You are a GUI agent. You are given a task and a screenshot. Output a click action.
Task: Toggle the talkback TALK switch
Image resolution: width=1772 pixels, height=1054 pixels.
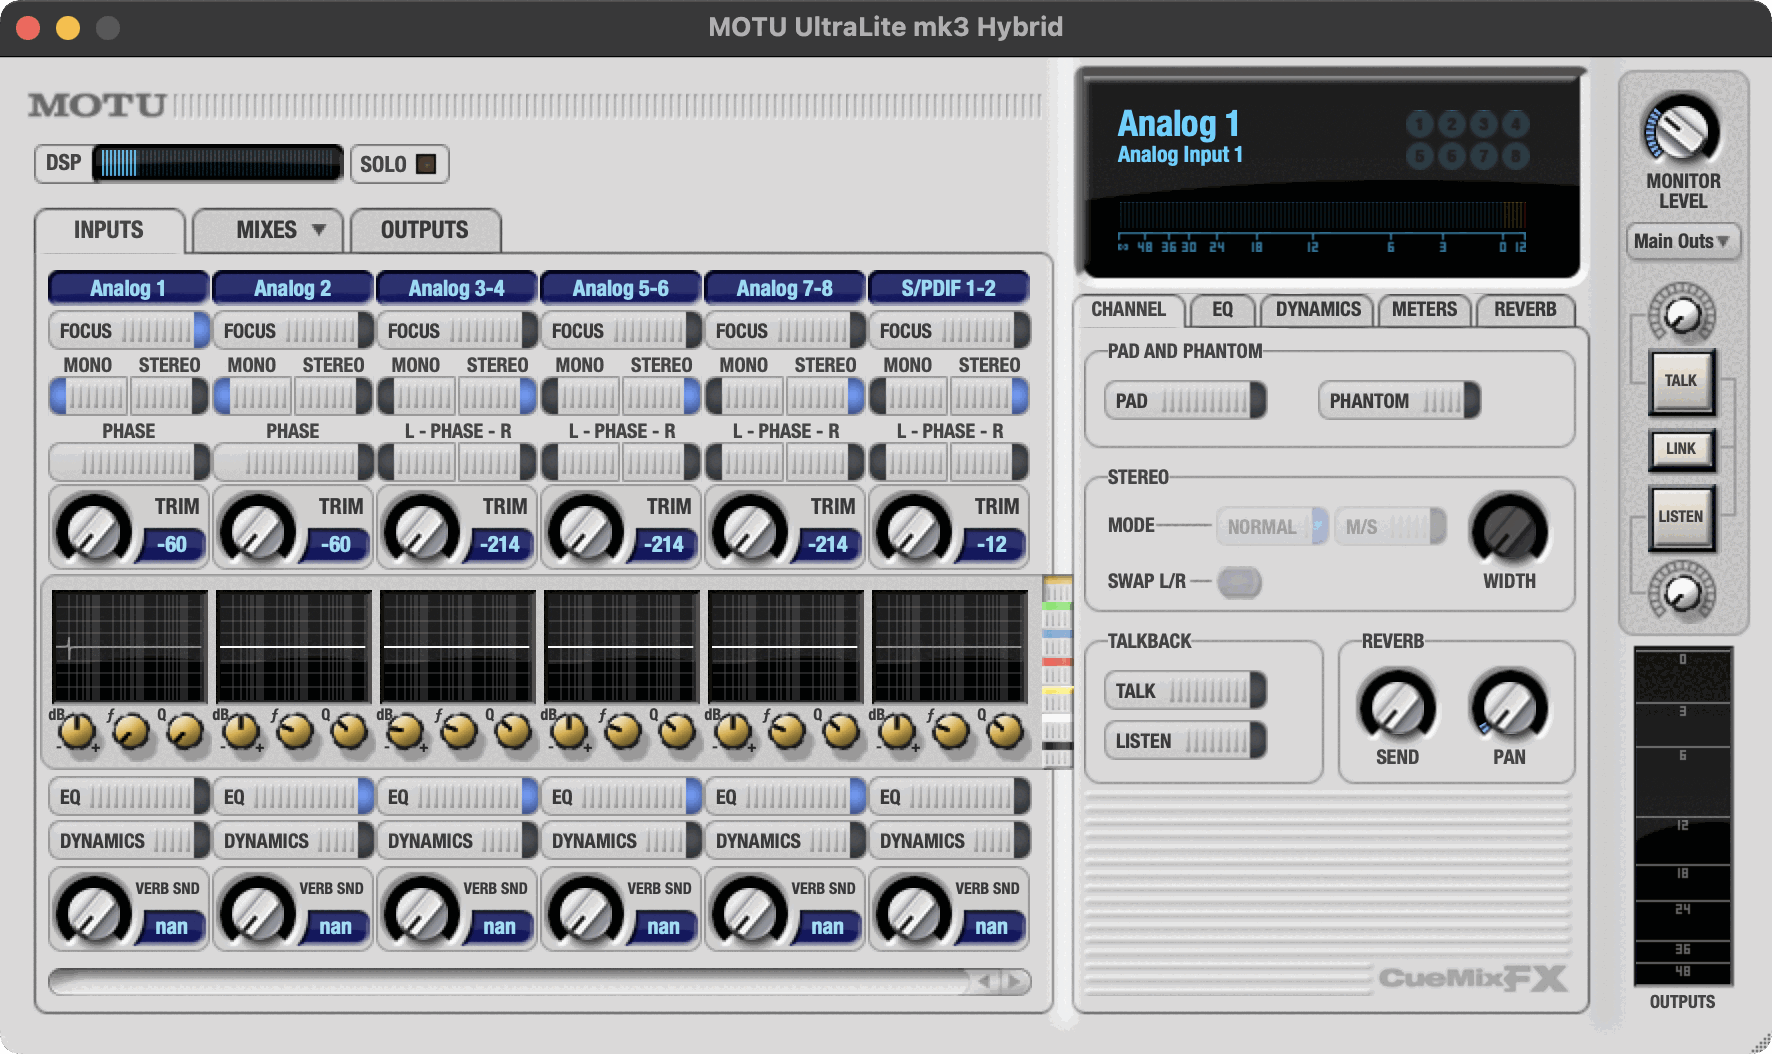click(x=1185, y=691)
